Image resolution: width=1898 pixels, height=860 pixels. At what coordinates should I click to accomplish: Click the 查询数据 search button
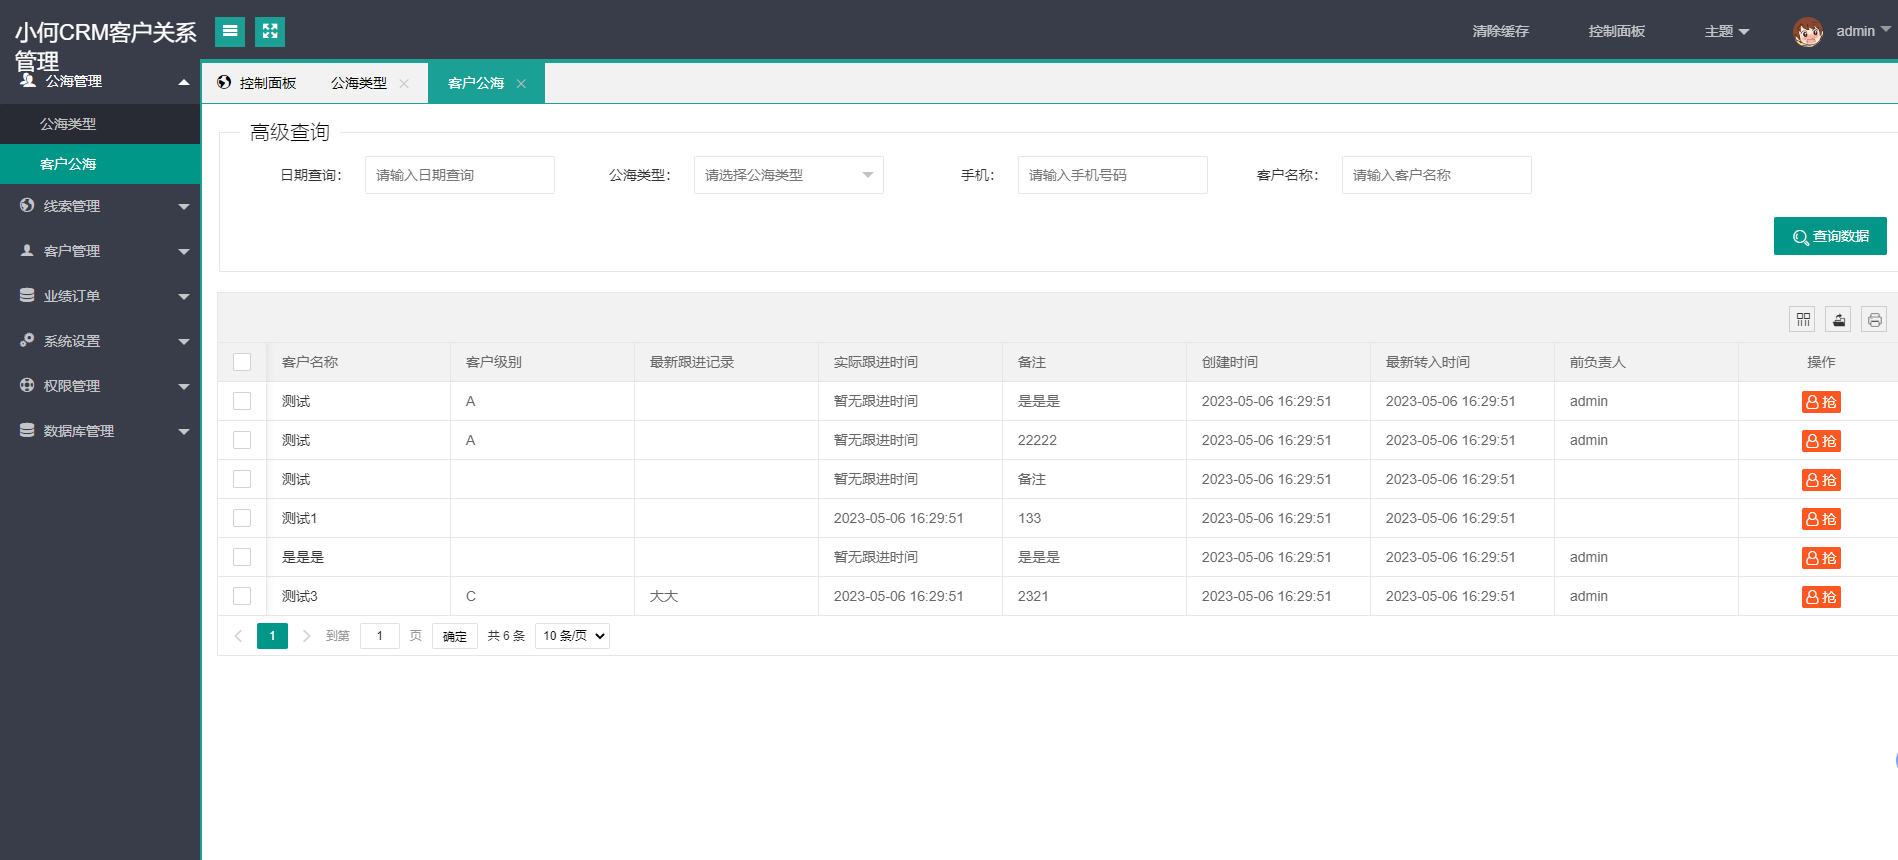coord(1830,236)
